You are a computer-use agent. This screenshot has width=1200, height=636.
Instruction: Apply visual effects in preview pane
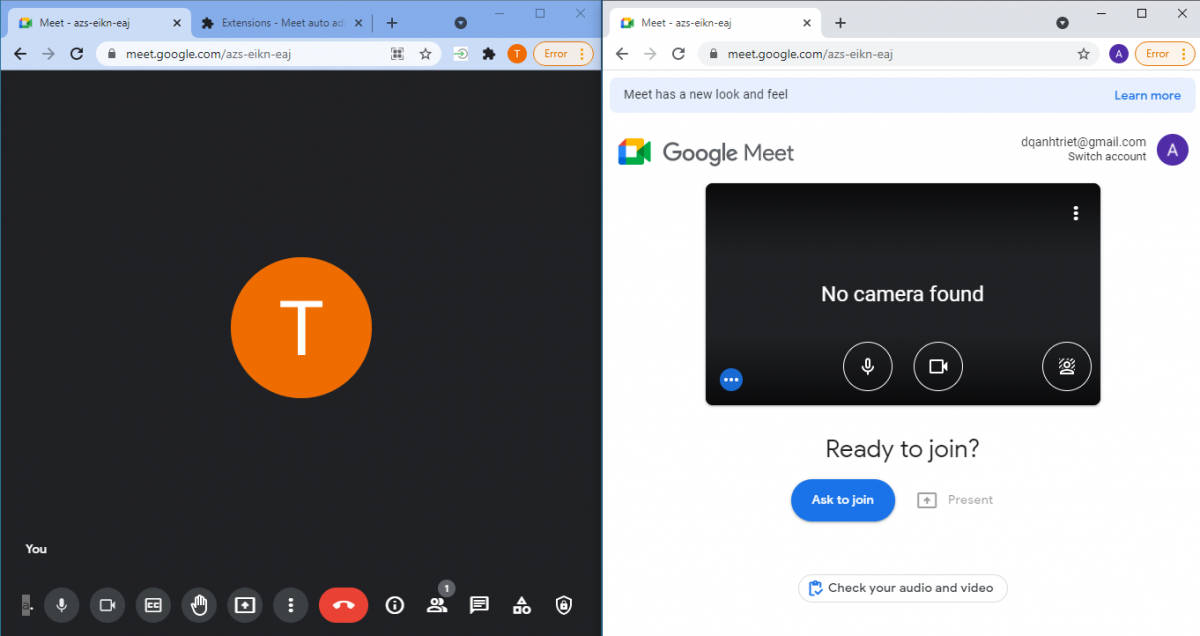1067,367
